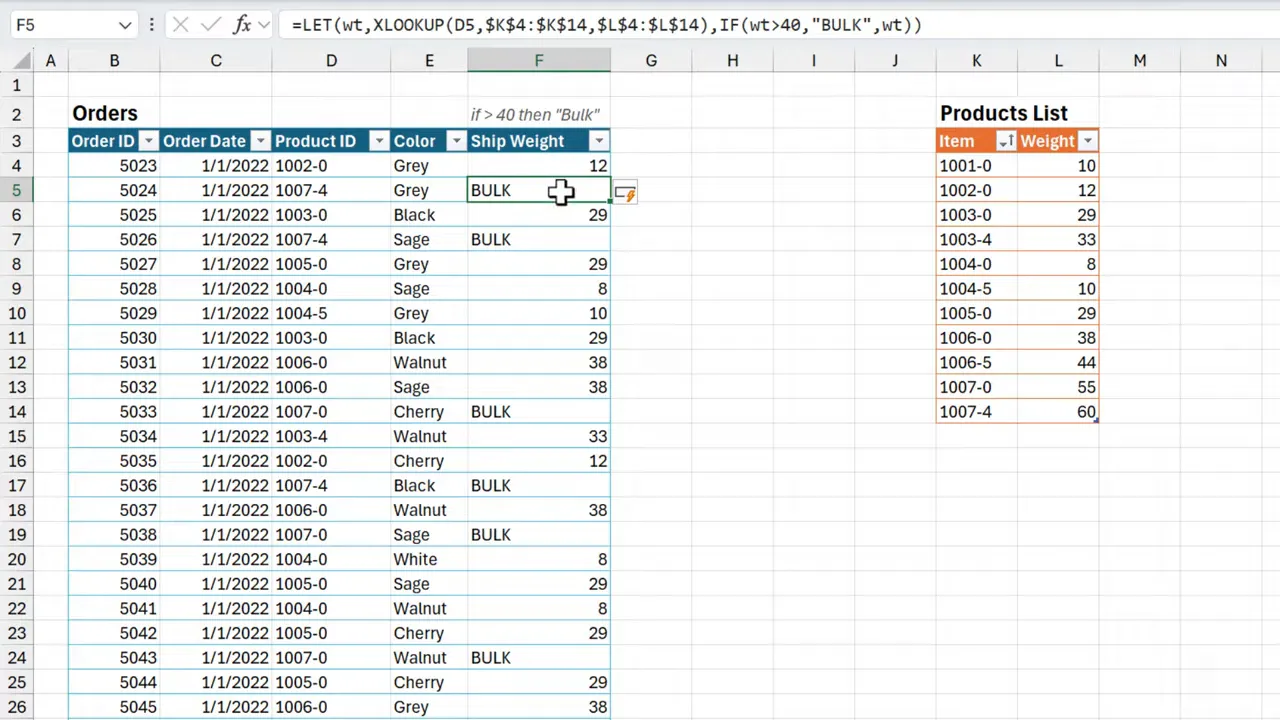Confirm the entry using the checkmark icon
This screenshot has width=1280, height=720.
(x=210, y=24)
